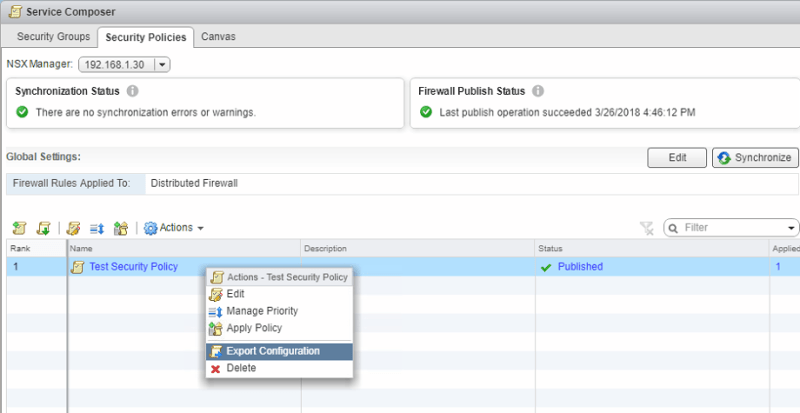Image resolution: width=800 pixels, height=413 pixels.
Task: Switch to the Canvas tab
Action: point(219,37)
